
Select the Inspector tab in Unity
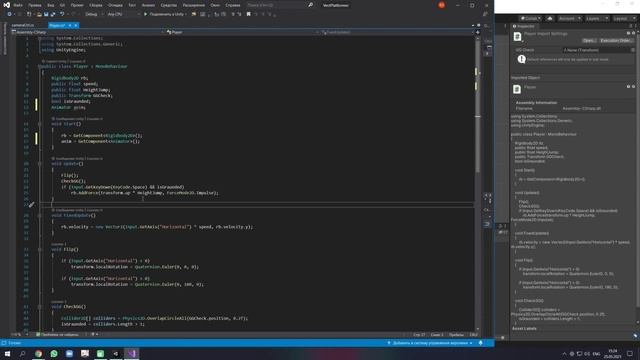pos(523,26)
